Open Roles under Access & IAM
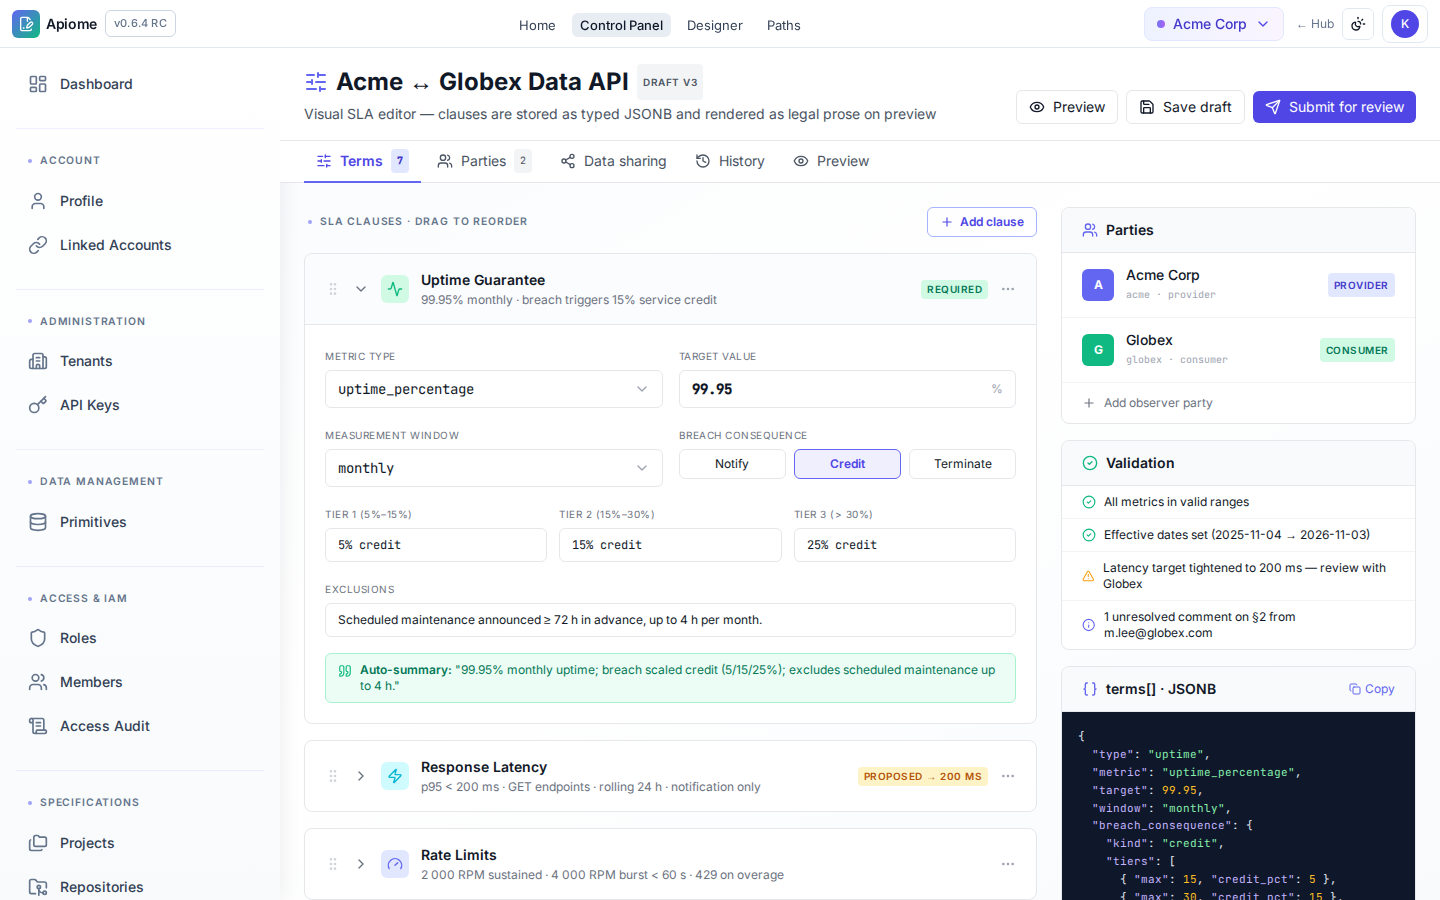The image size is (1440, 900). coord(140,638)
